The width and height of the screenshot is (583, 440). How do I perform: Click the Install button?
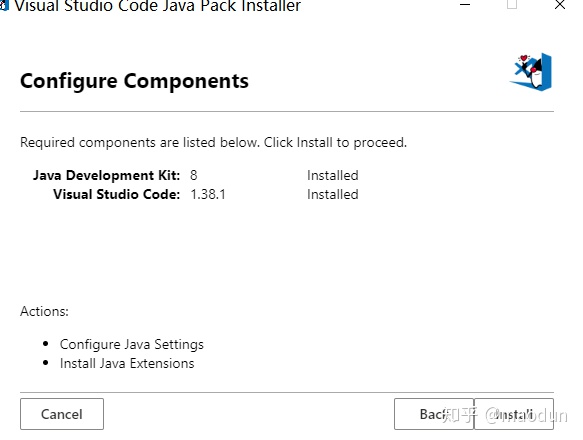[x=514, y=414]
